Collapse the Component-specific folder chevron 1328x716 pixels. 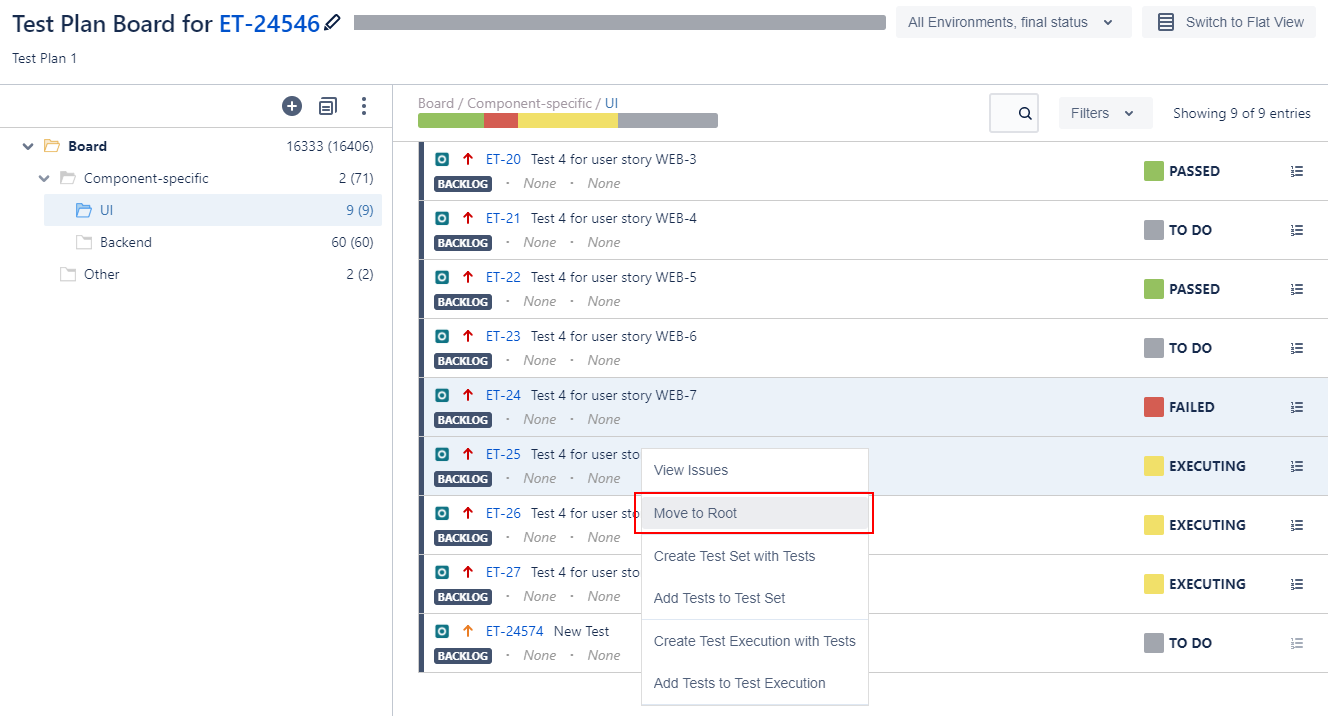coord(44,178)
